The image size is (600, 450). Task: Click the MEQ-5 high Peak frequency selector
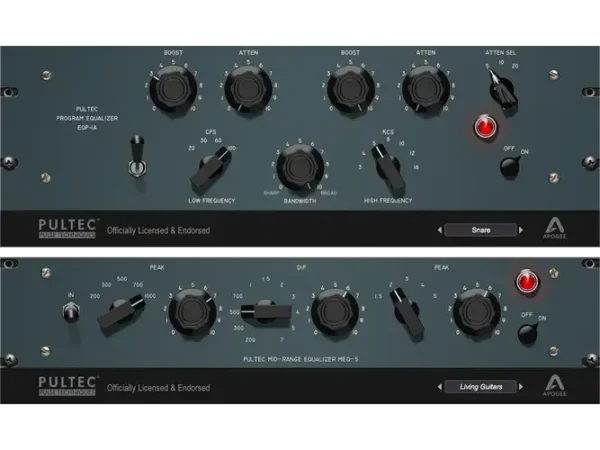coord(407,315)
